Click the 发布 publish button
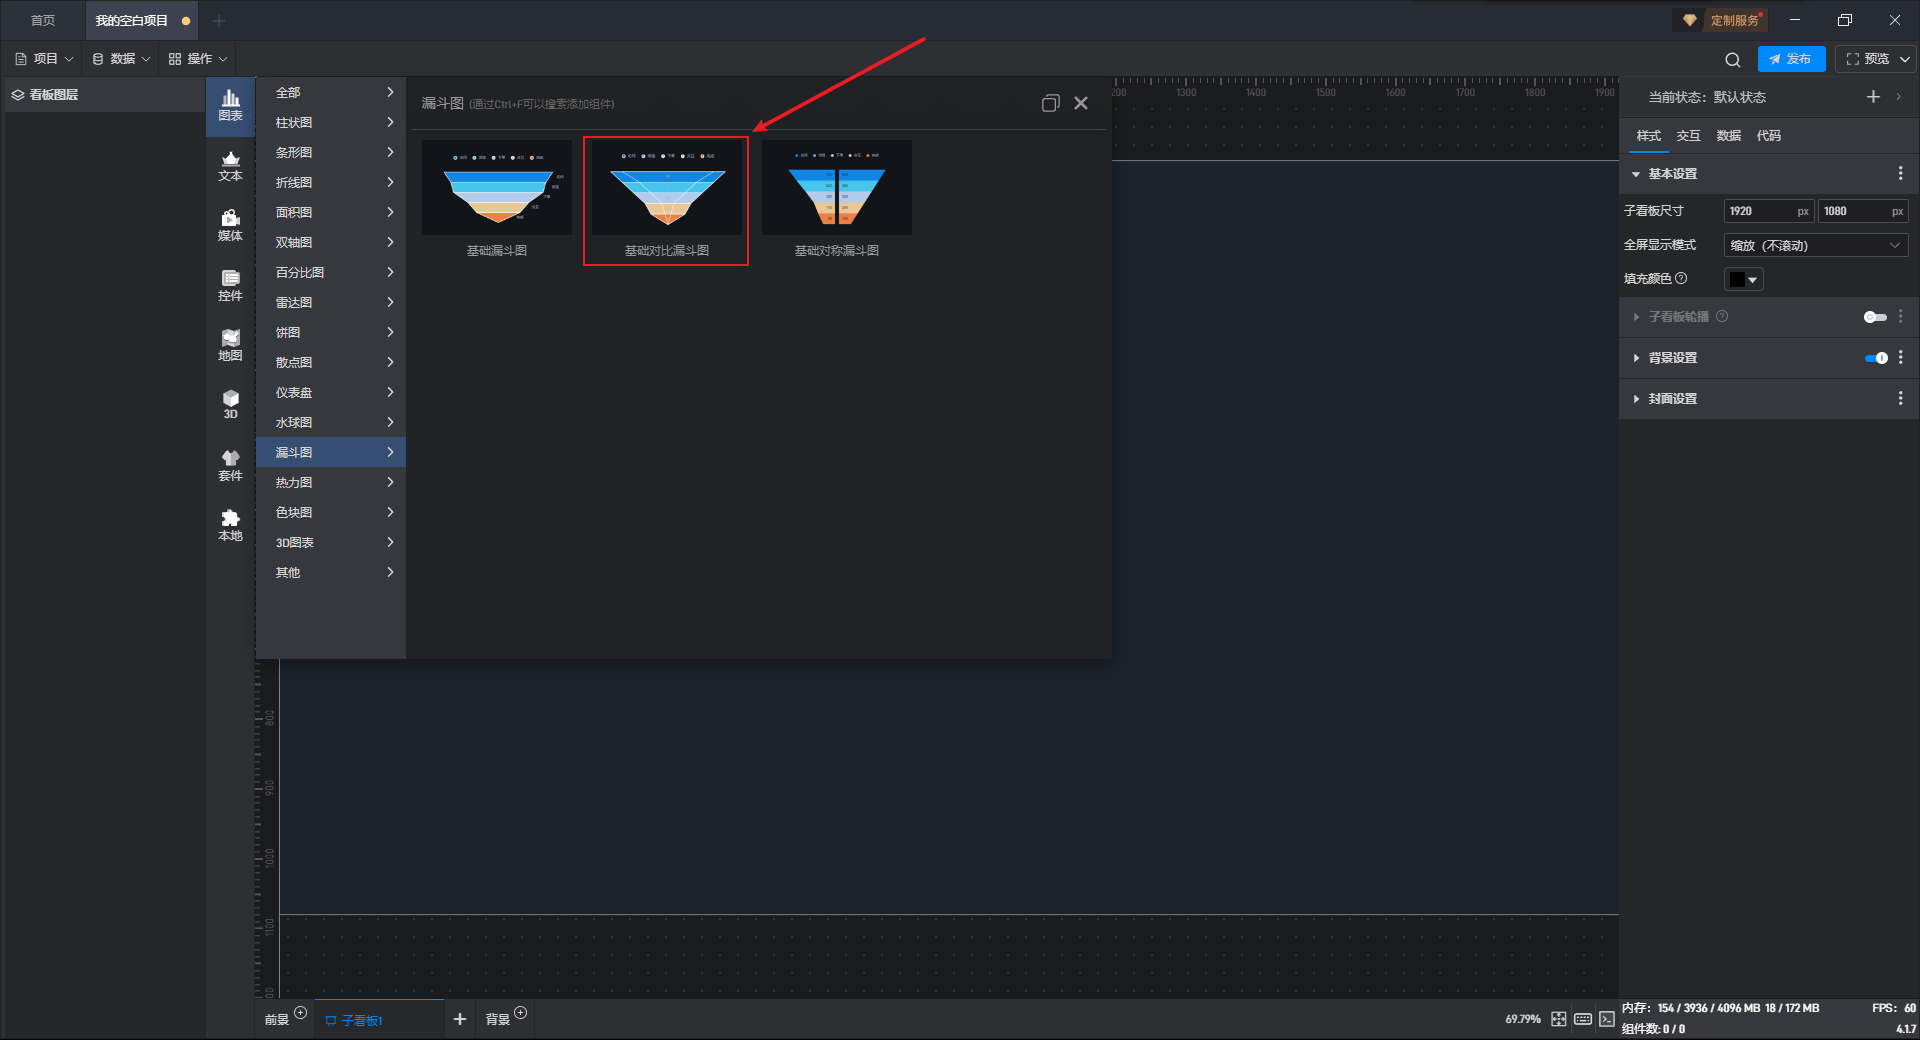This screenshot has width=1920, height=1040. pos(1791,59)
